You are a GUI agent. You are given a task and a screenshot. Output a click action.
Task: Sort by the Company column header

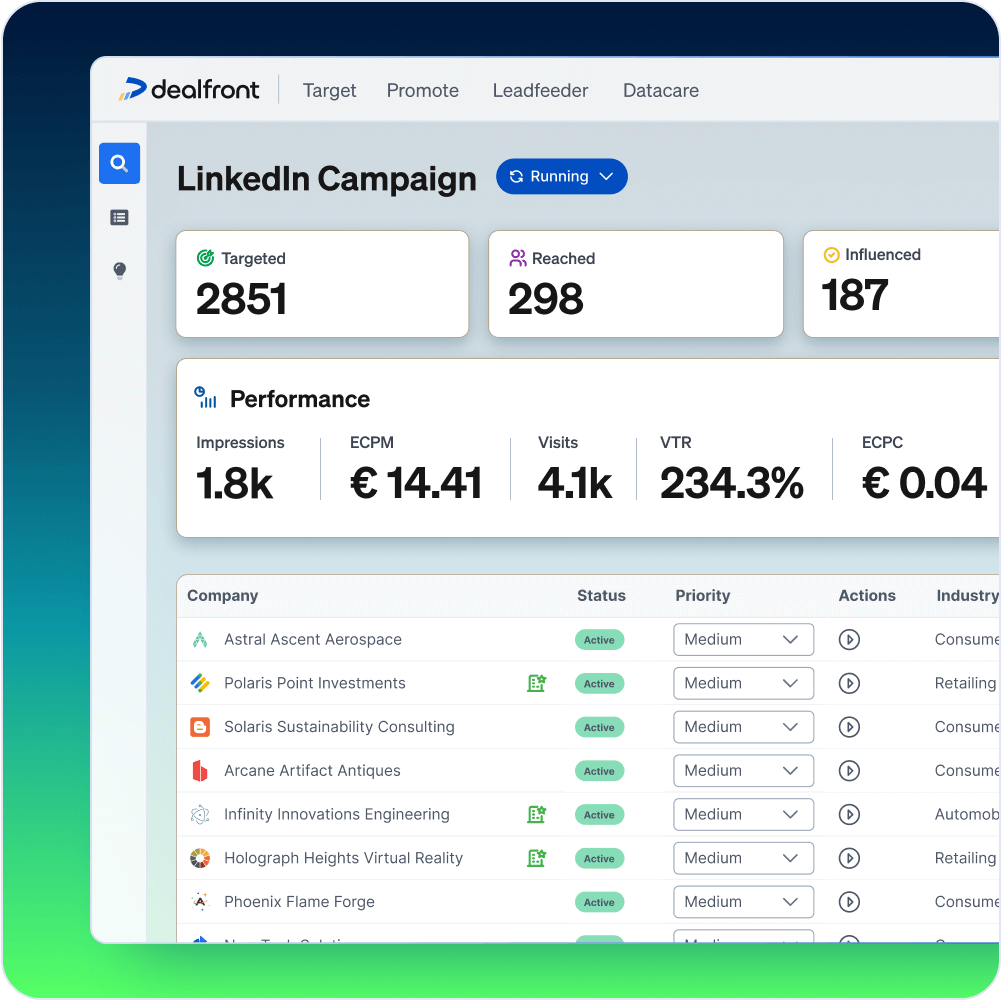(223, 595)
